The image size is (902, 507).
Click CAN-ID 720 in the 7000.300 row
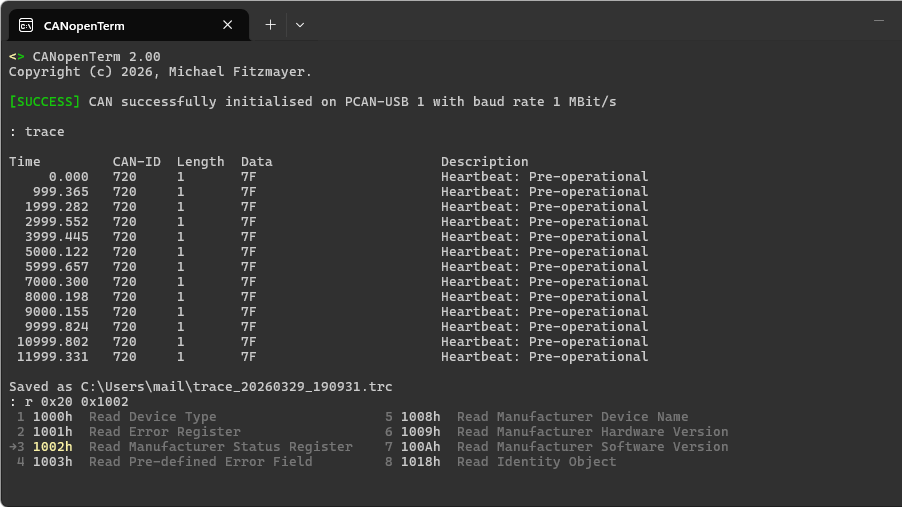[125, 281]
